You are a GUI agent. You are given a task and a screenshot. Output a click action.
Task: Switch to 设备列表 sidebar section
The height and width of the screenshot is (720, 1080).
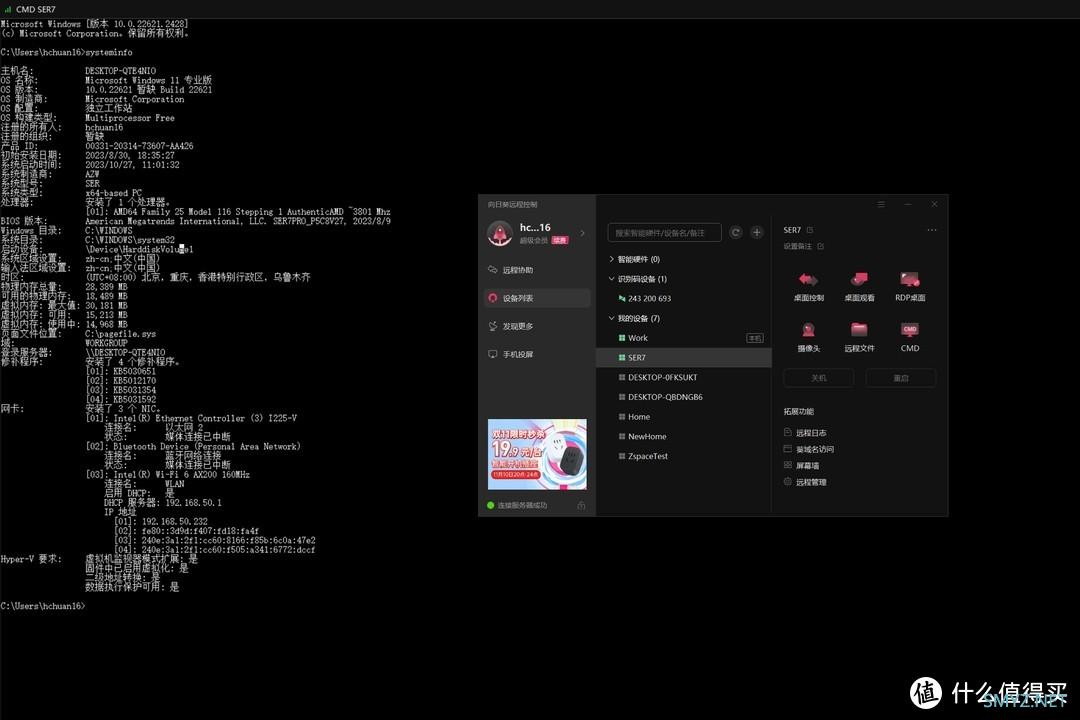(537, 298)
